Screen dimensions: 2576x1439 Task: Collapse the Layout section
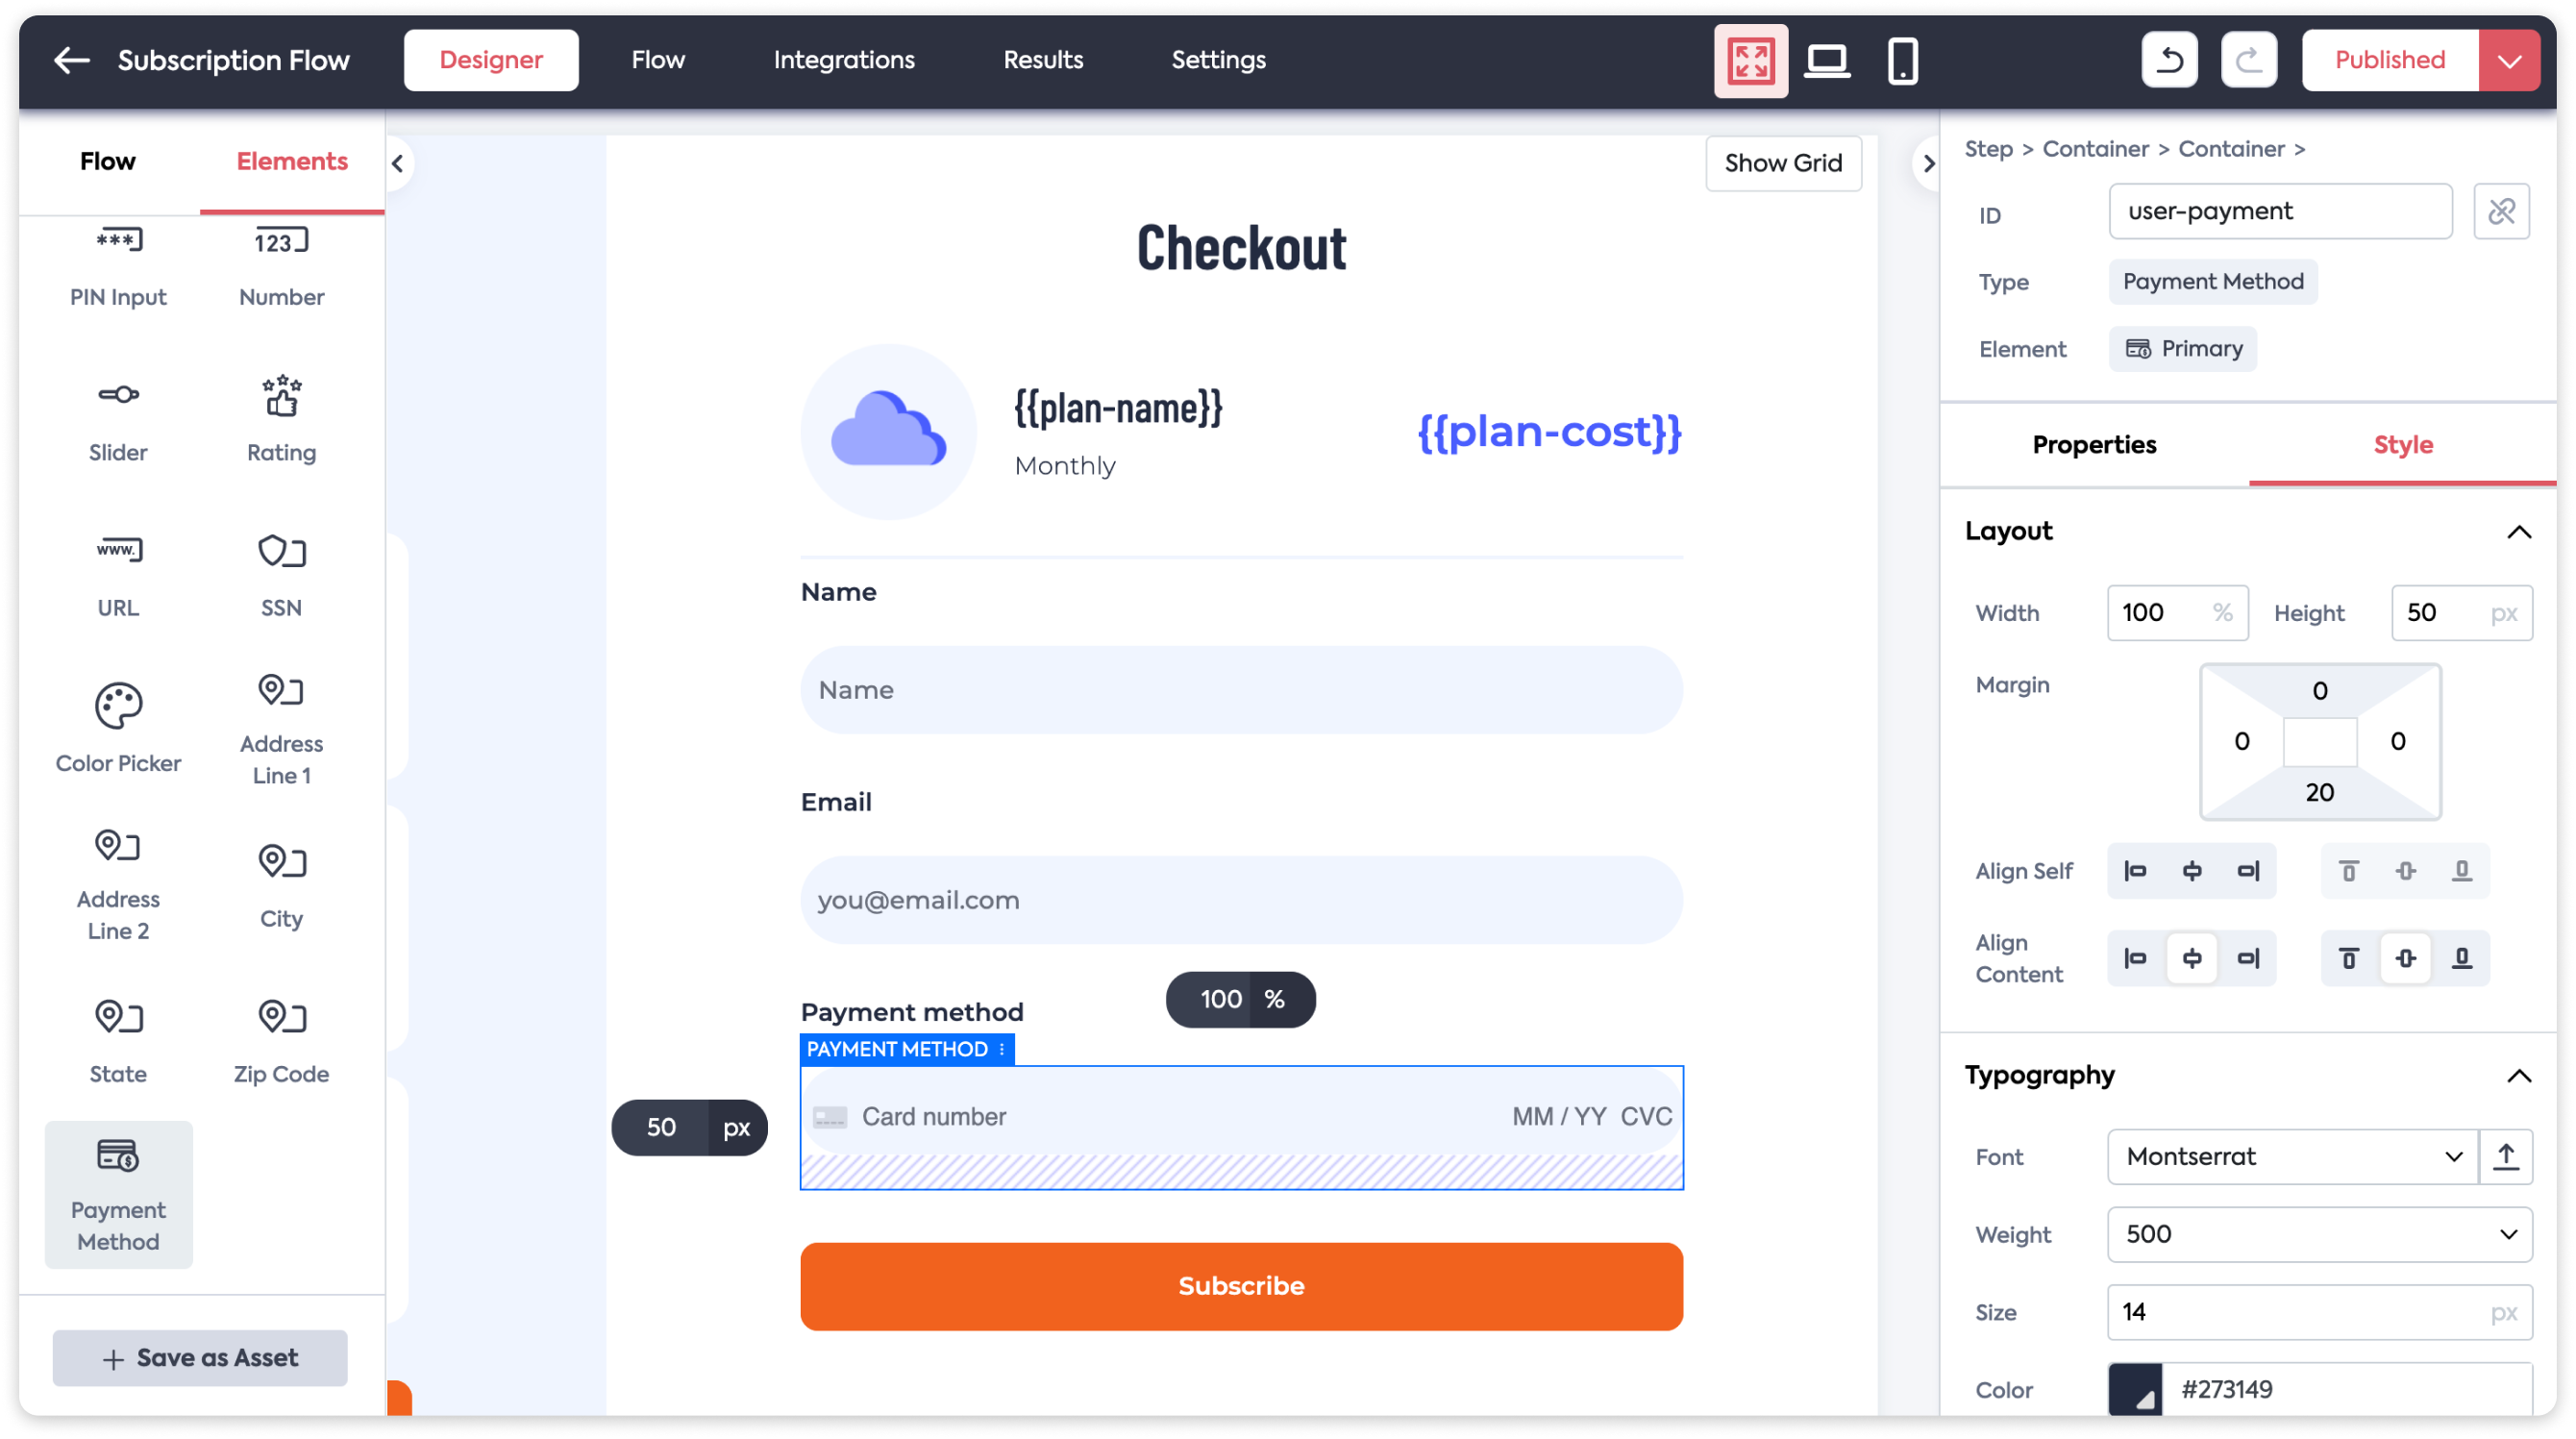click(2518, 532)
